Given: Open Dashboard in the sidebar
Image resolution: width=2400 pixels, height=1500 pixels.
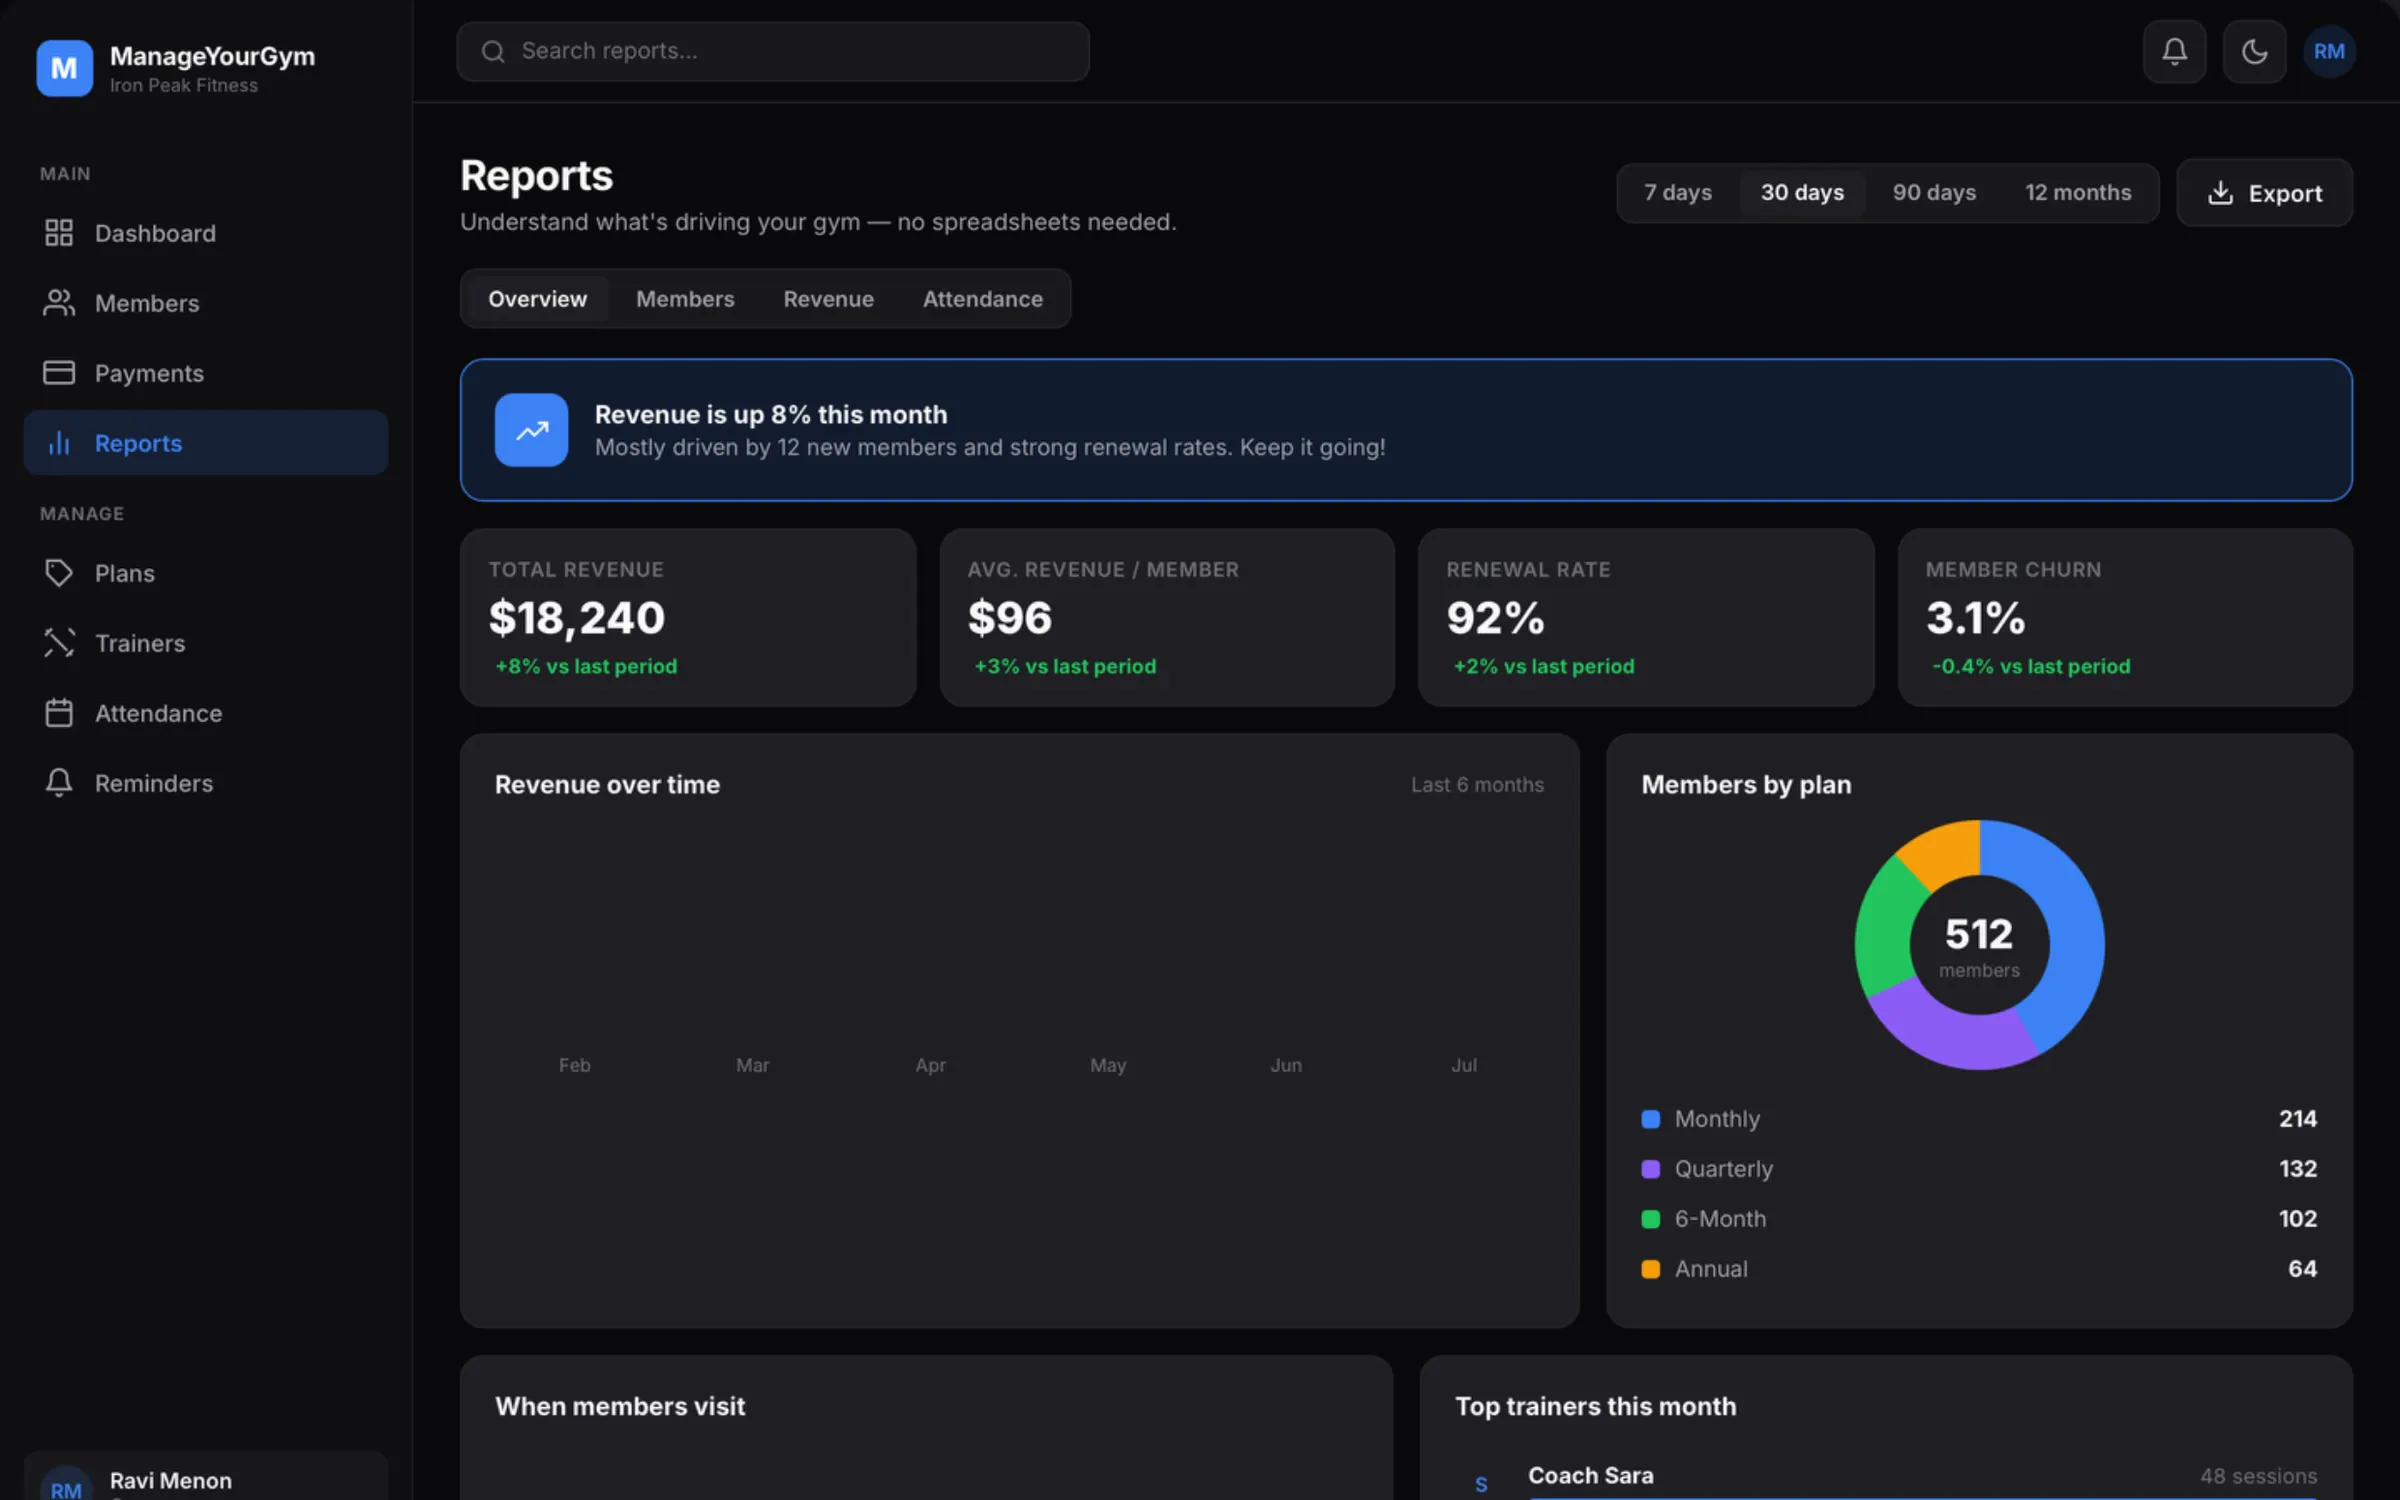Looking at the screenshot, I should point(205,233).
